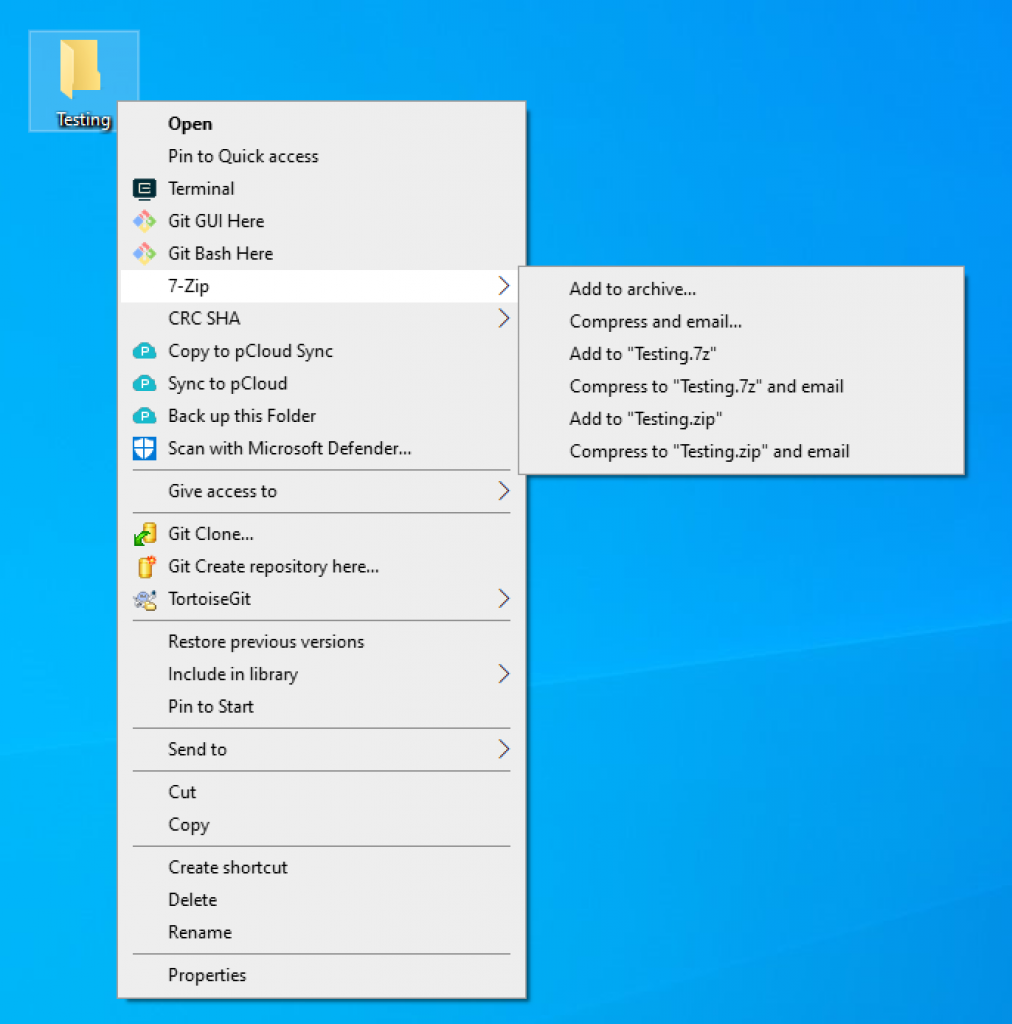Choose Rename from the context menu

322,933
